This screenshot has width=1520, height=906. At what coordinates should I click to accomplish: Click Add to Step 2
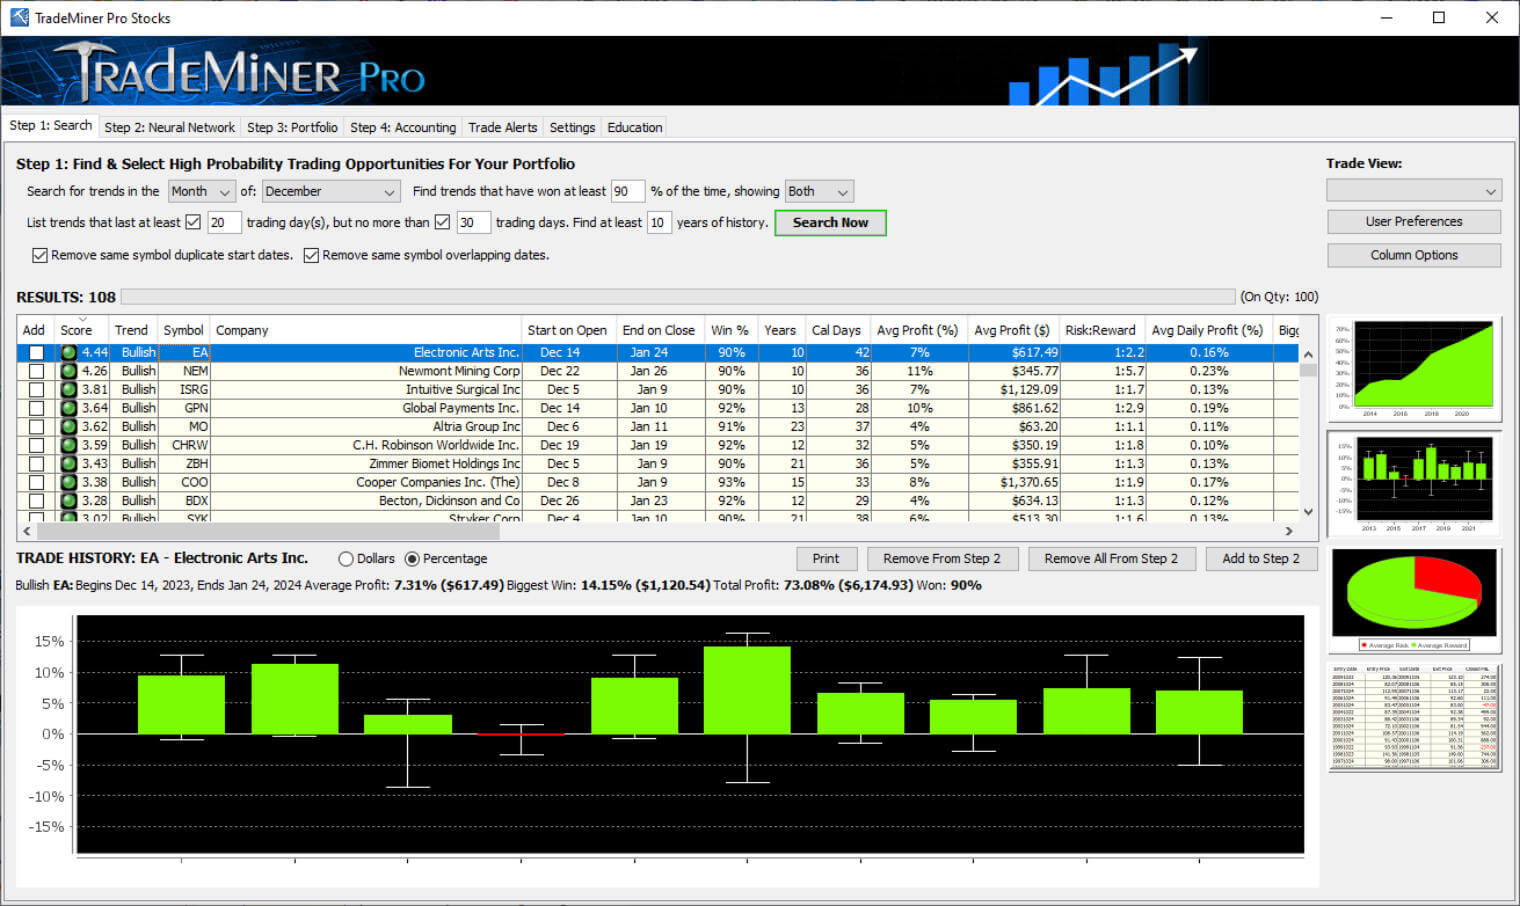pyautogui.click(x=1261, y=558)
